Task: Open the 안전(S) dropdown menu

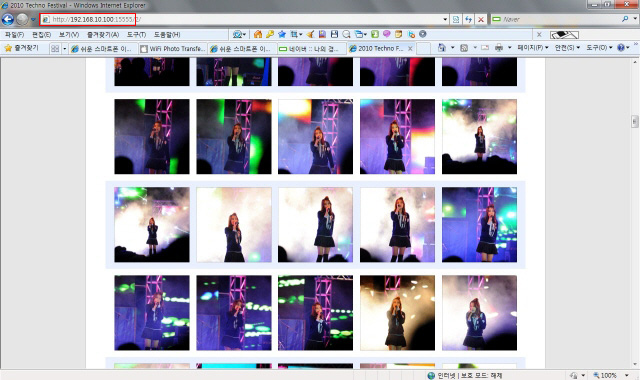Action: [567, 48]
